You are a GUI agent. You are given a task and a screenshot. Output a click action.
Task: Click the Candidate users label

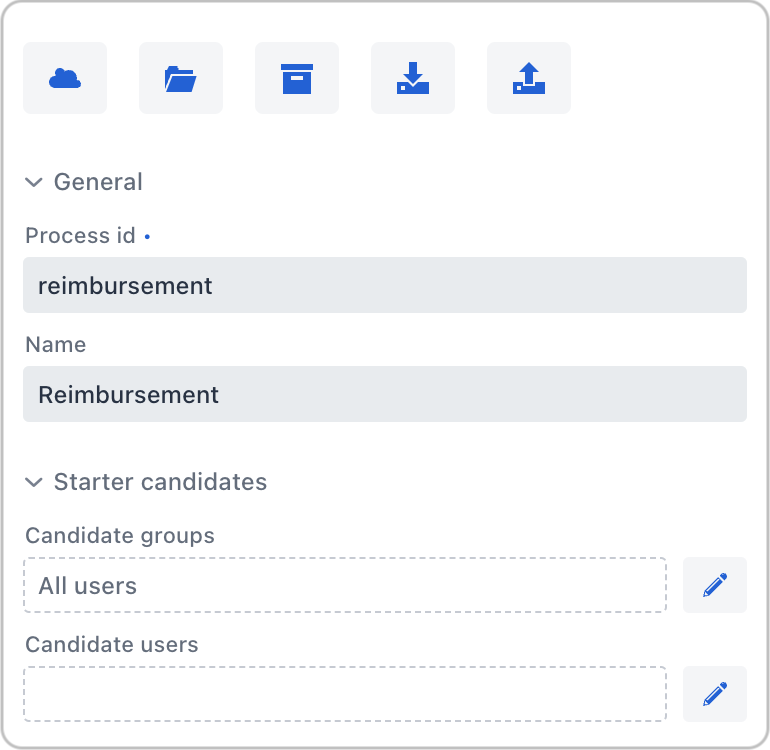112,645
